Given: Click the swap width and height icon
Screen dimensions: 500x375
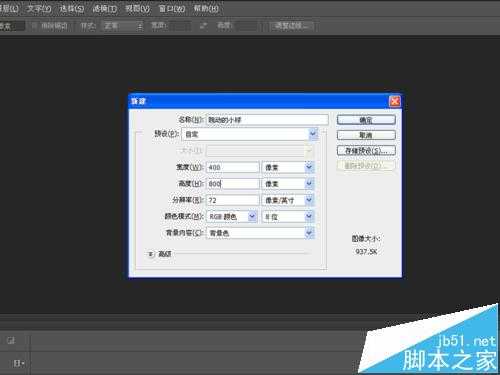Looking at the screenshot, I should [x=204, y=26].
